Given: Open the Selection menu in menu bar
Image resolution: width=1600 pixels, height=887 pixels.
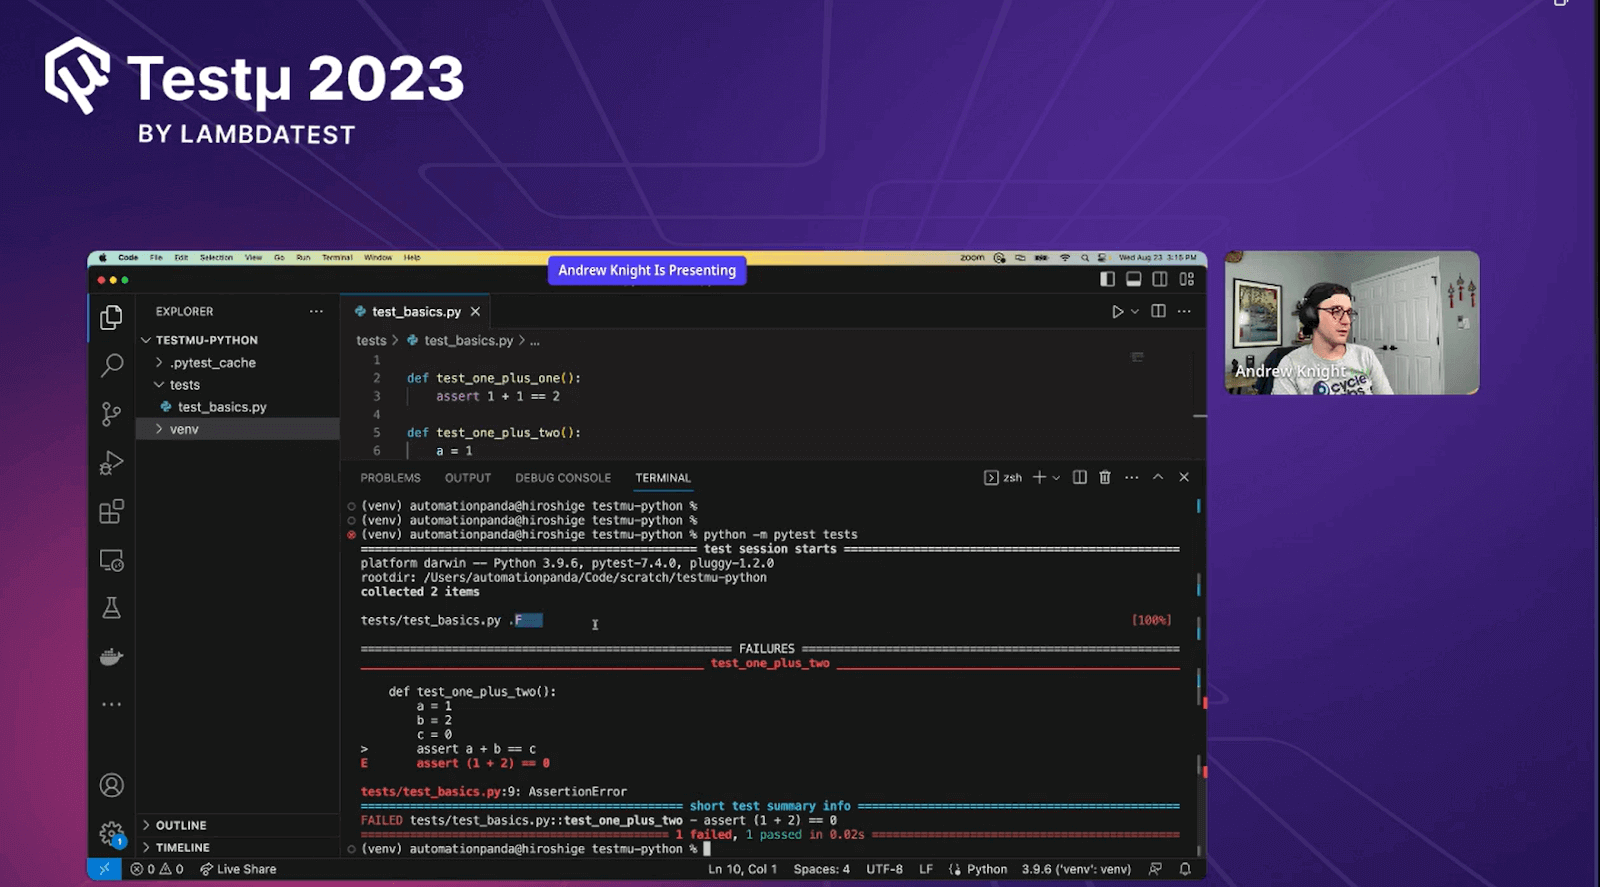Looking at the screenshot, I should point(216,257).
